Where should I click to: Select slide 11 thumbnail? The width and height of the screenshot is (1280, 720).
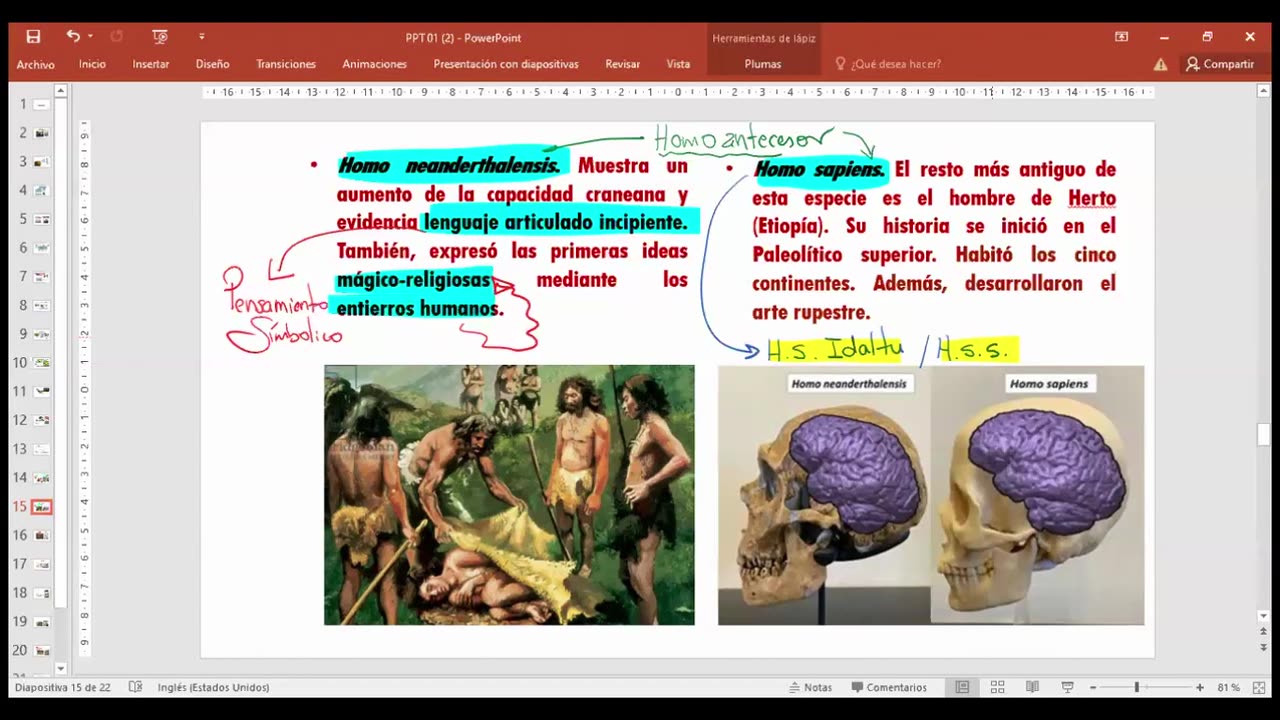(x=41, y=391)
